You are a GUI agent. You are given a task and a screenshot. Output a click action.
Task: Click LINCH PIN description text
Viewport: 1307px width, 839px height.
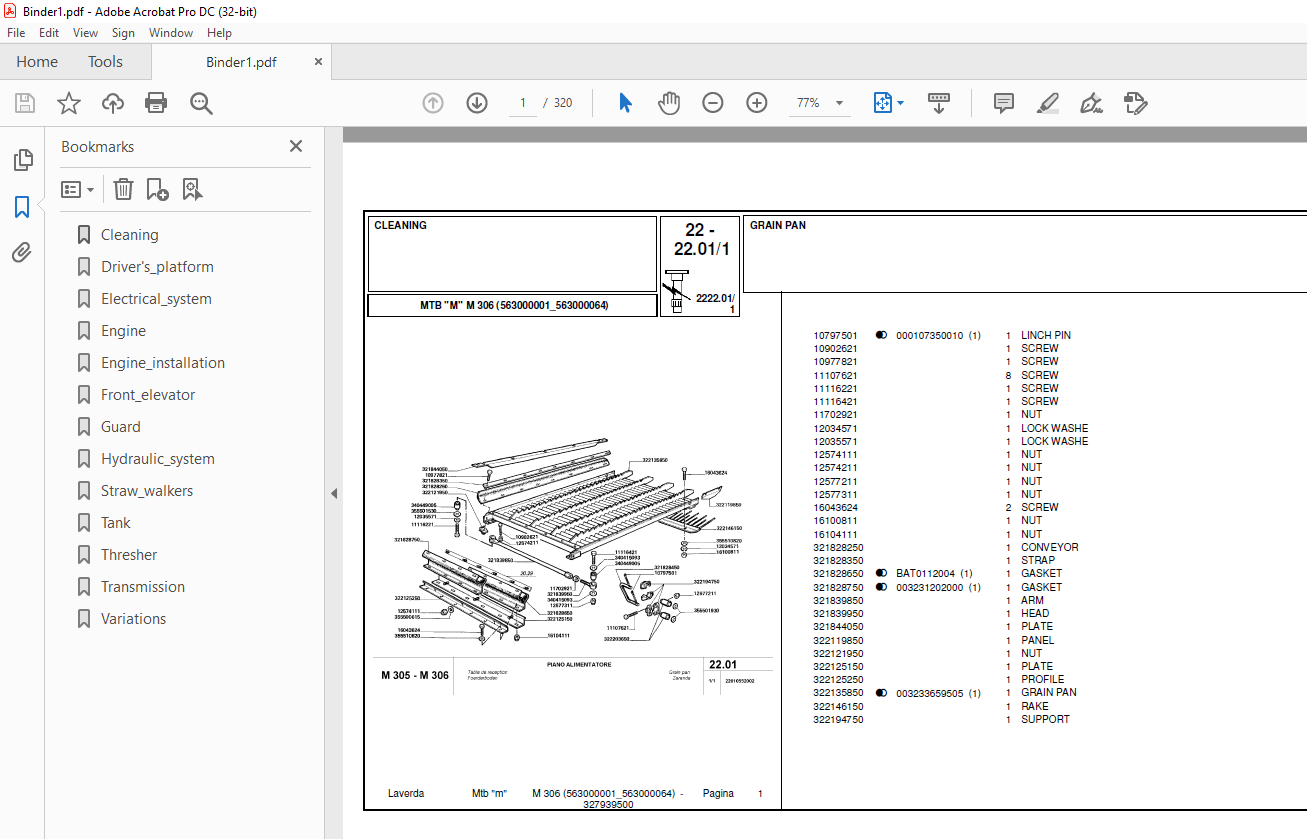coord(1046,336)
